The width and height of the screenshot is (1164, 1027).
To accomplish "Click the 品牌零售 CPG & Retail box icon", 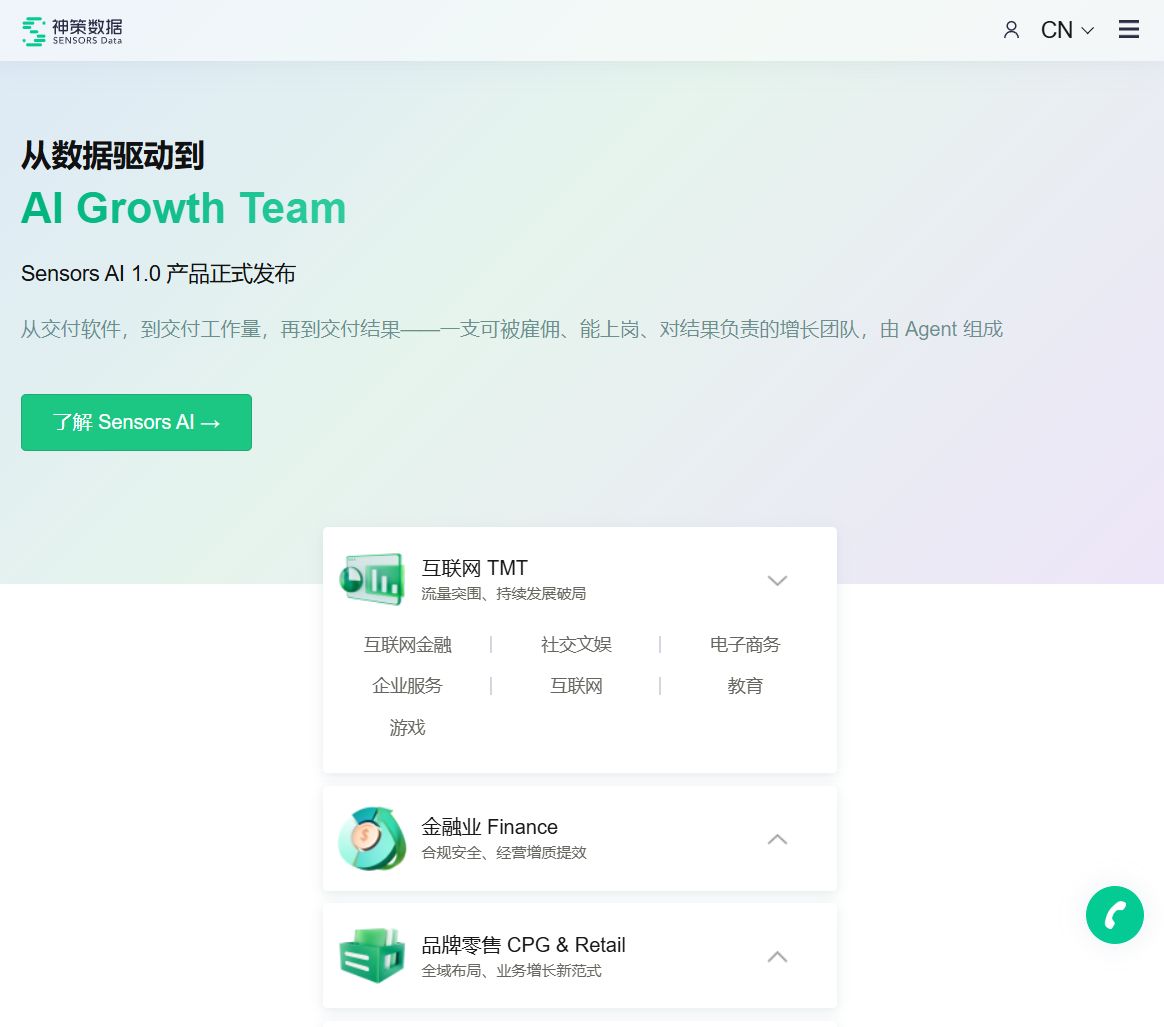I will (372, 956).
